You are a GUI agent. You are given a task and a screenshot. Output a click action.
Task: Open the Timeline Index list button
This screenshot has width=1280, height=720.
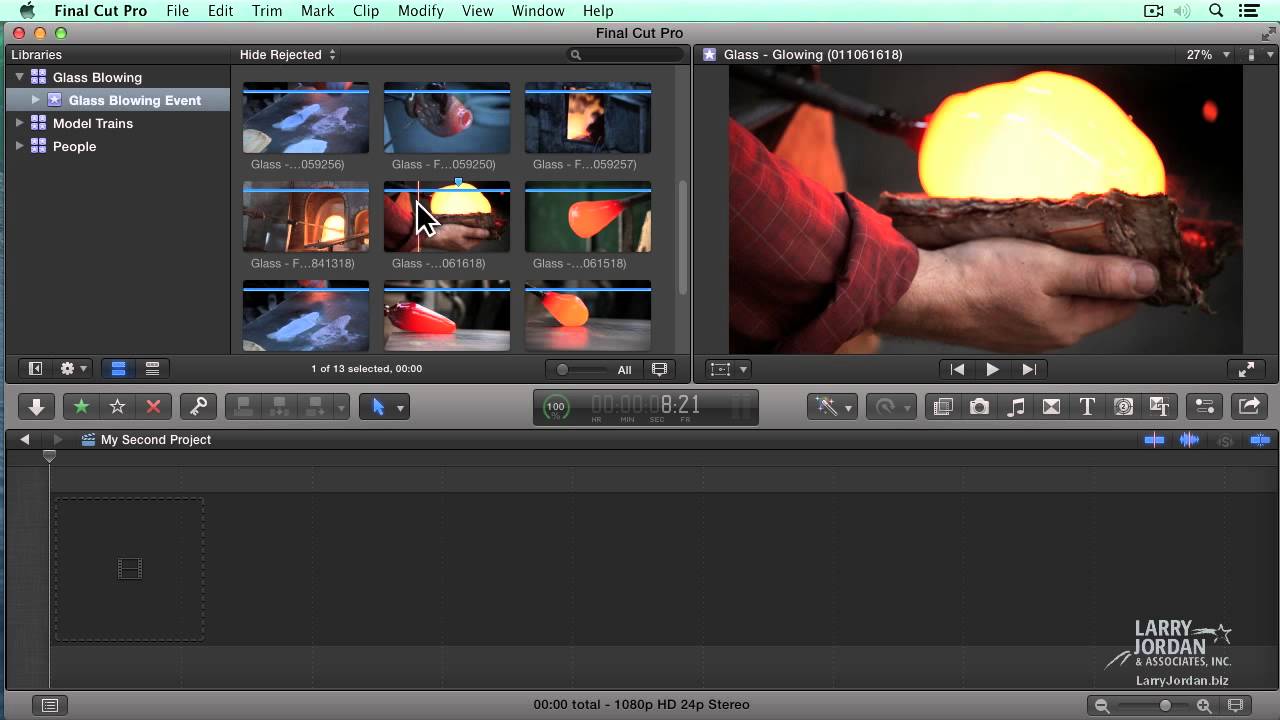point(50,705)
